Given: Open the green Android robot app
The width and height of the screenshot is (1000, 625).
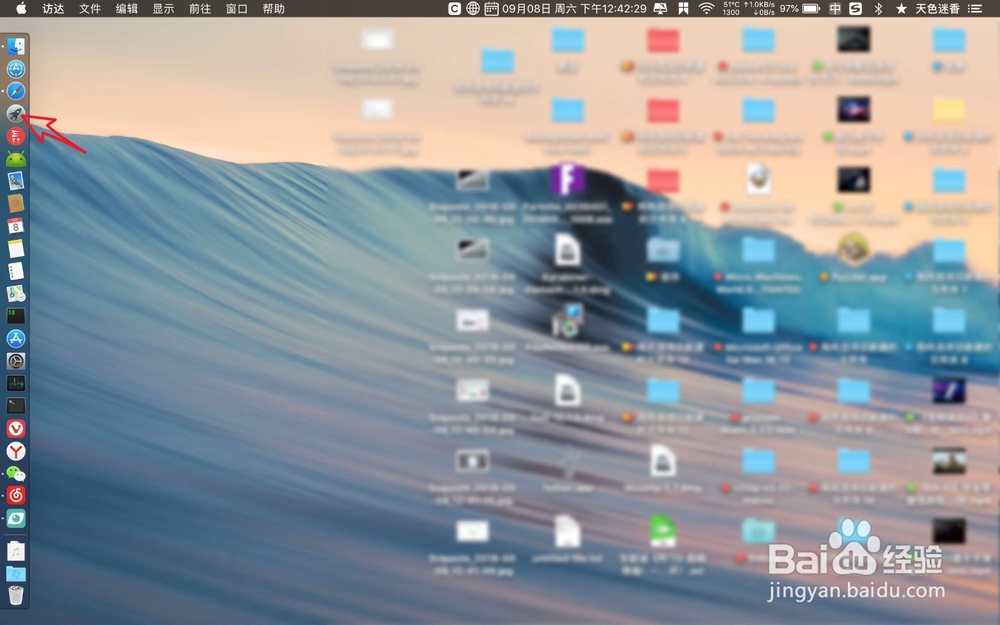Looking at the screenshot, I should [x=16, y=159].
